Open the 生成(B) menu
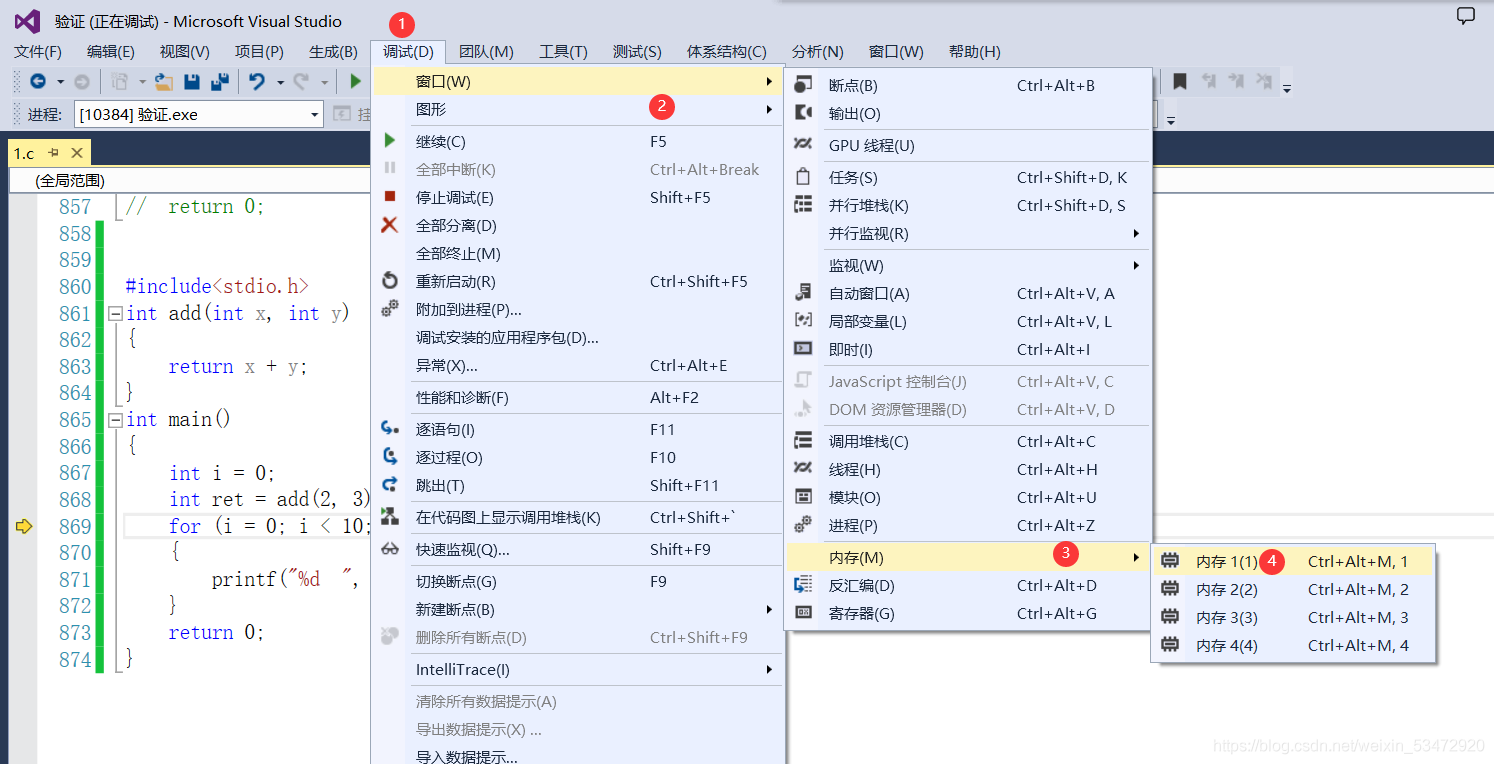The image size is (1494, 764). (x=333, y=52)
